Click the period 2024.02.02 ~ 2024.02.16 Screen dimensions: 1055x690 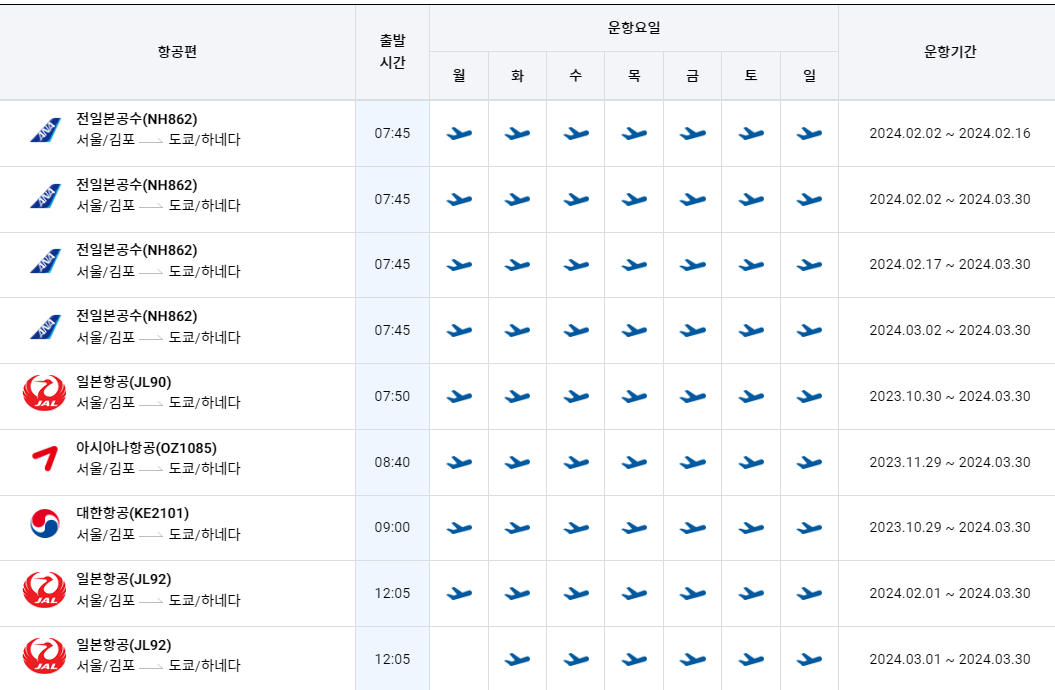[x=949, y=133]
